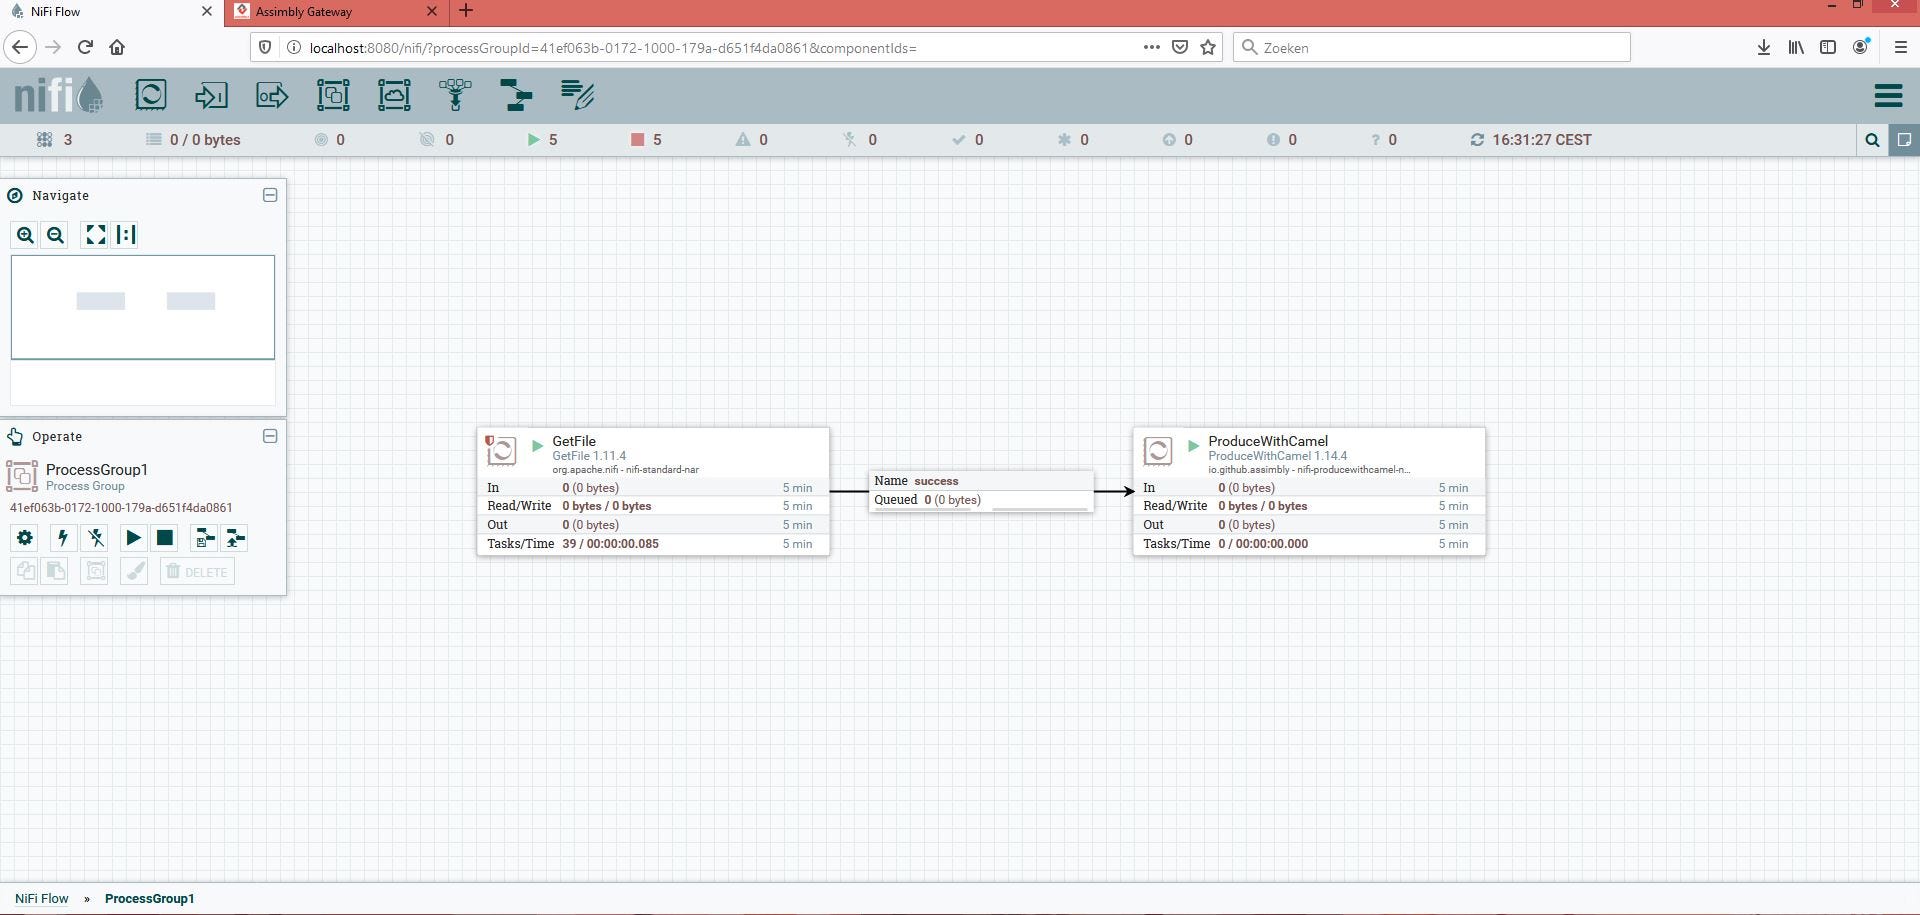Click the Group icon in Operate panel

click(x=95, y=572)
